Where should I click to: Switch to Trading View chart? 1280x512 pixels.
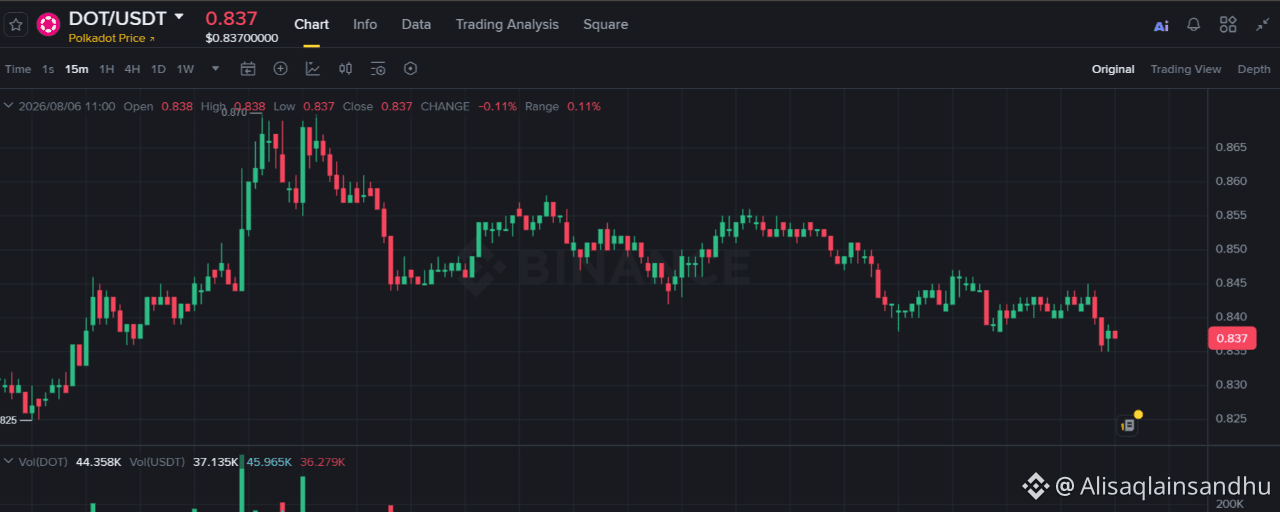[1186, 69]
